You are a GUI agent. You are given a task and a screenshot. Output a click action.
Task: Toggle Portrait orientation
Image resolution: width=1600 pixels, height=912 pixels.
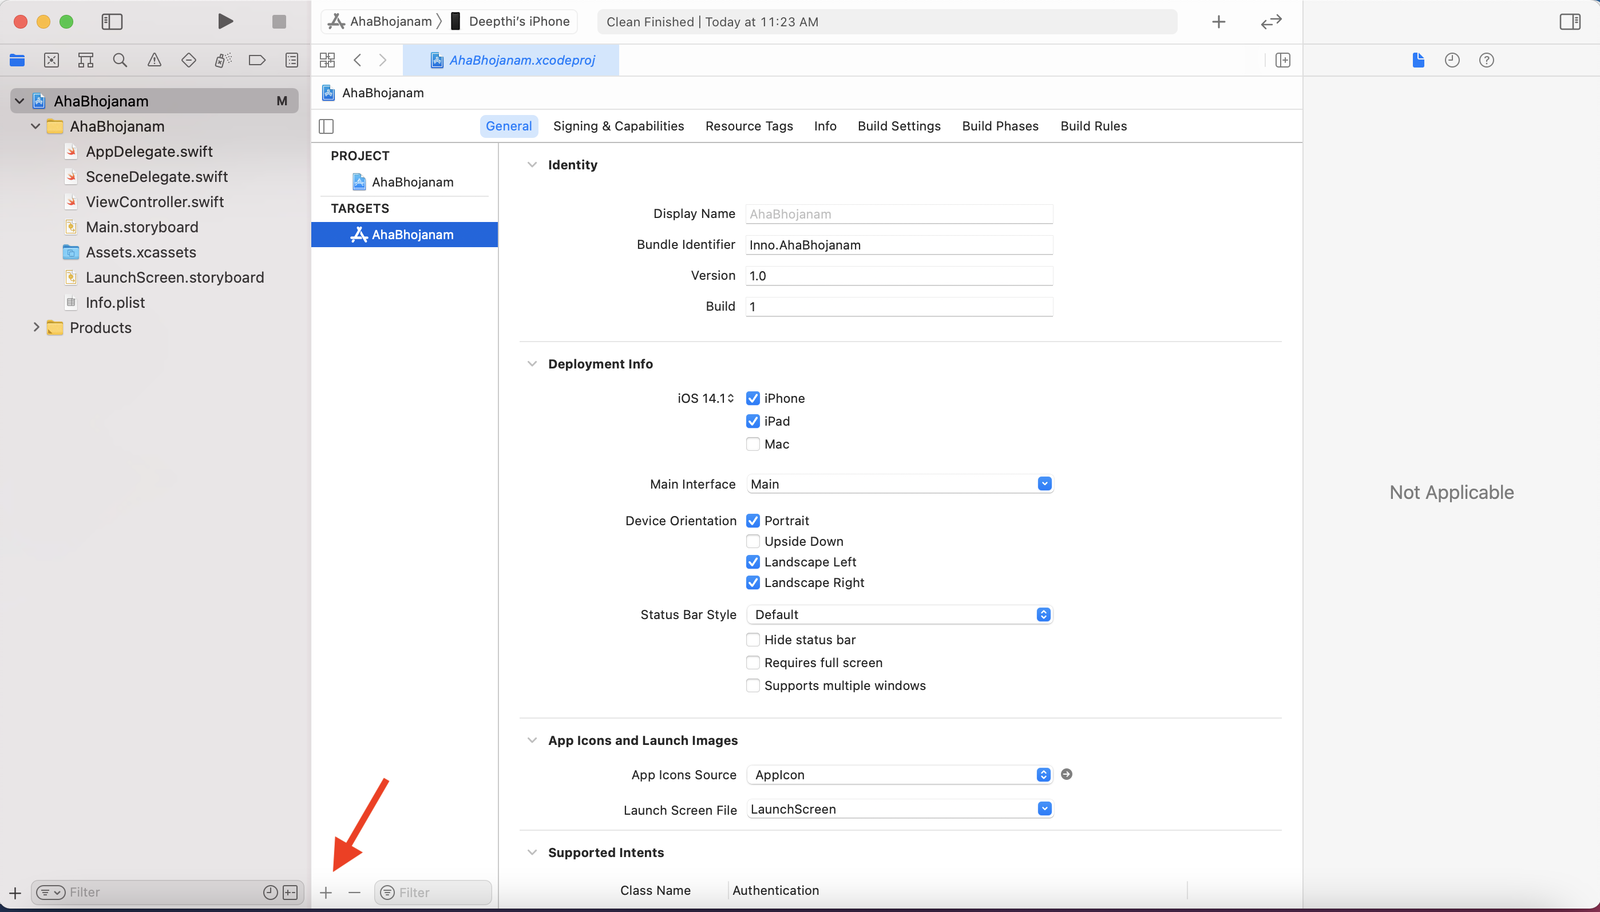tap(753, 521)
